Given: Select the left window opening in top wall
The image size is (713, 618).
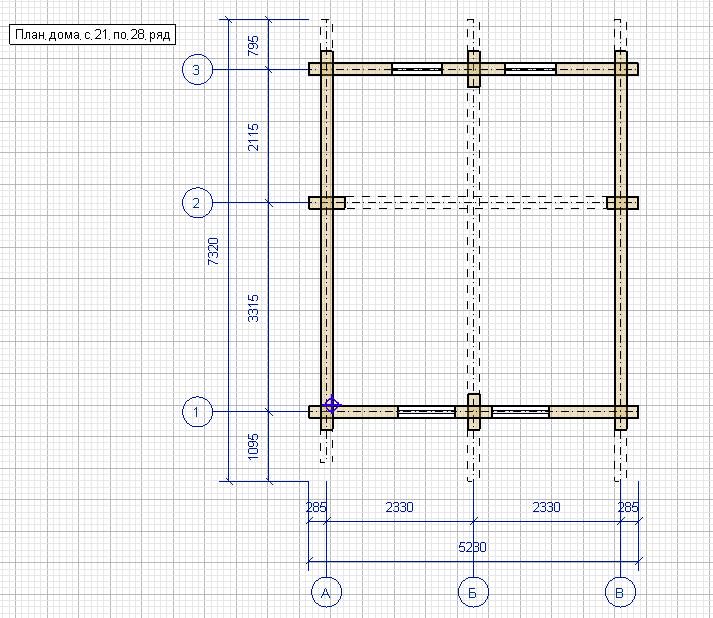Looking at the screenshot, I should (417, 69).
